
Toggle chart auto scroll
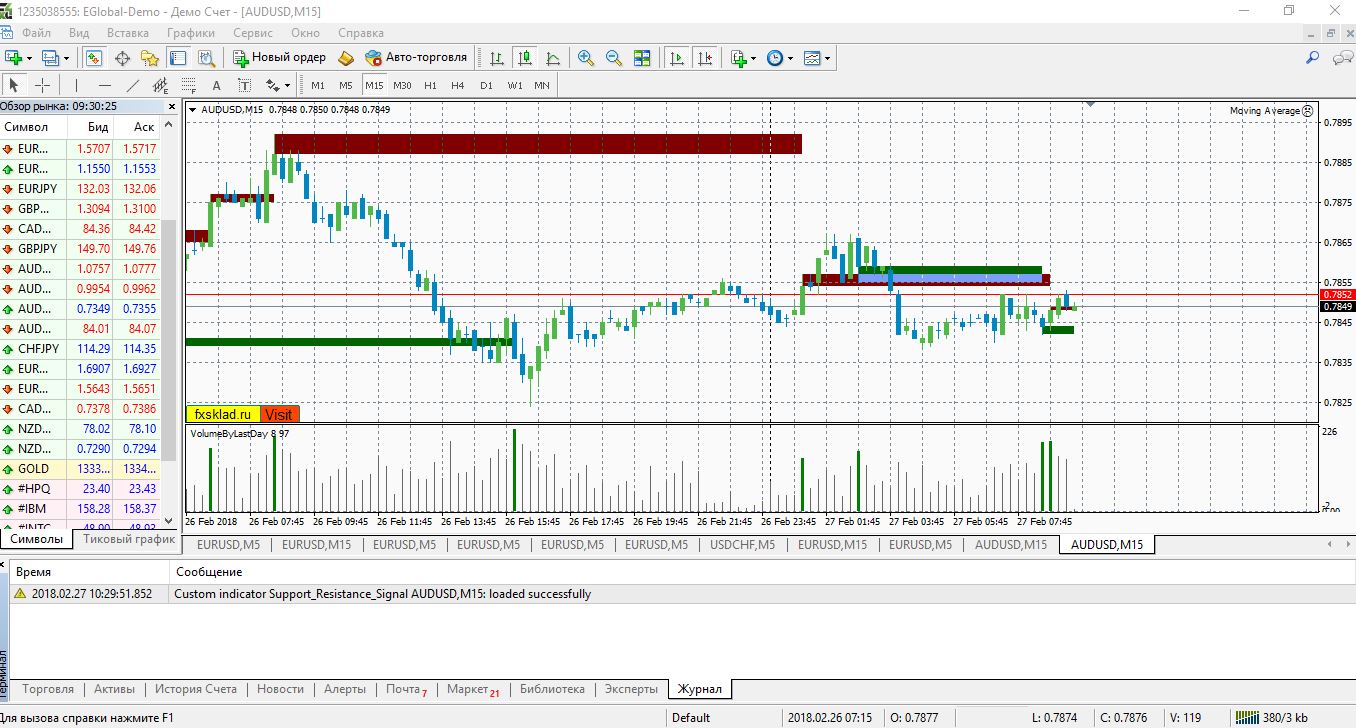pyautogui.click(x=678, y=58)
